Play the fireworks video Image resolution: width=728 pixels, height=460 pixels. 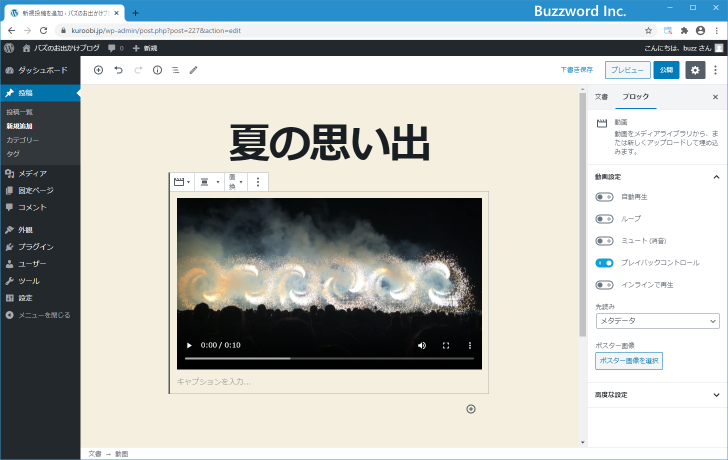189,345
